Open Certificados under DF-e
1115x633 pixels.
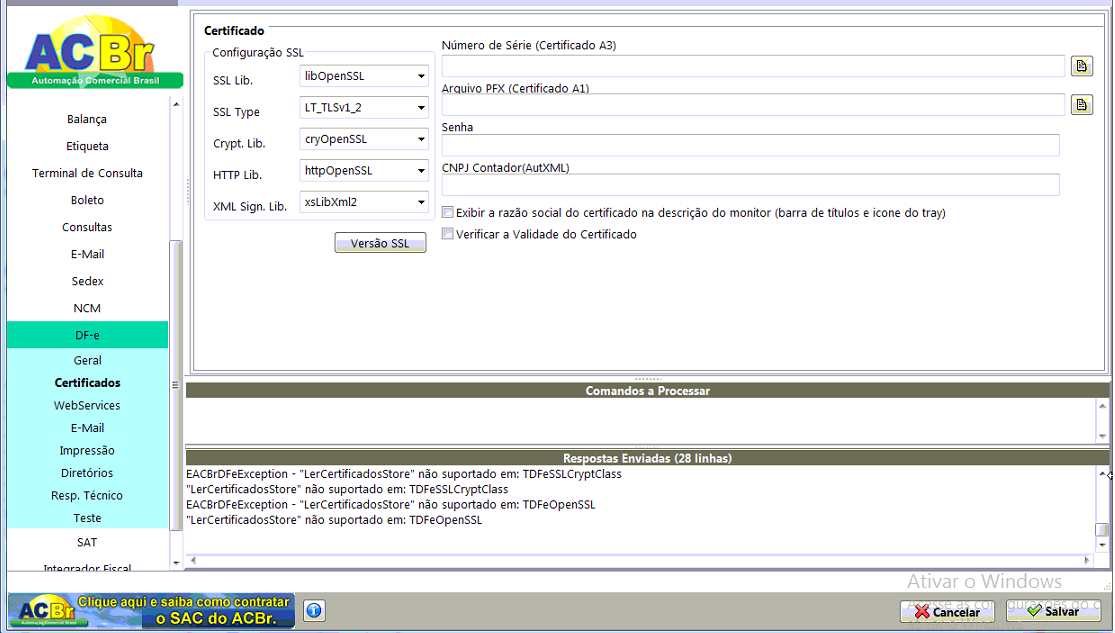click(x=87, y=383)
